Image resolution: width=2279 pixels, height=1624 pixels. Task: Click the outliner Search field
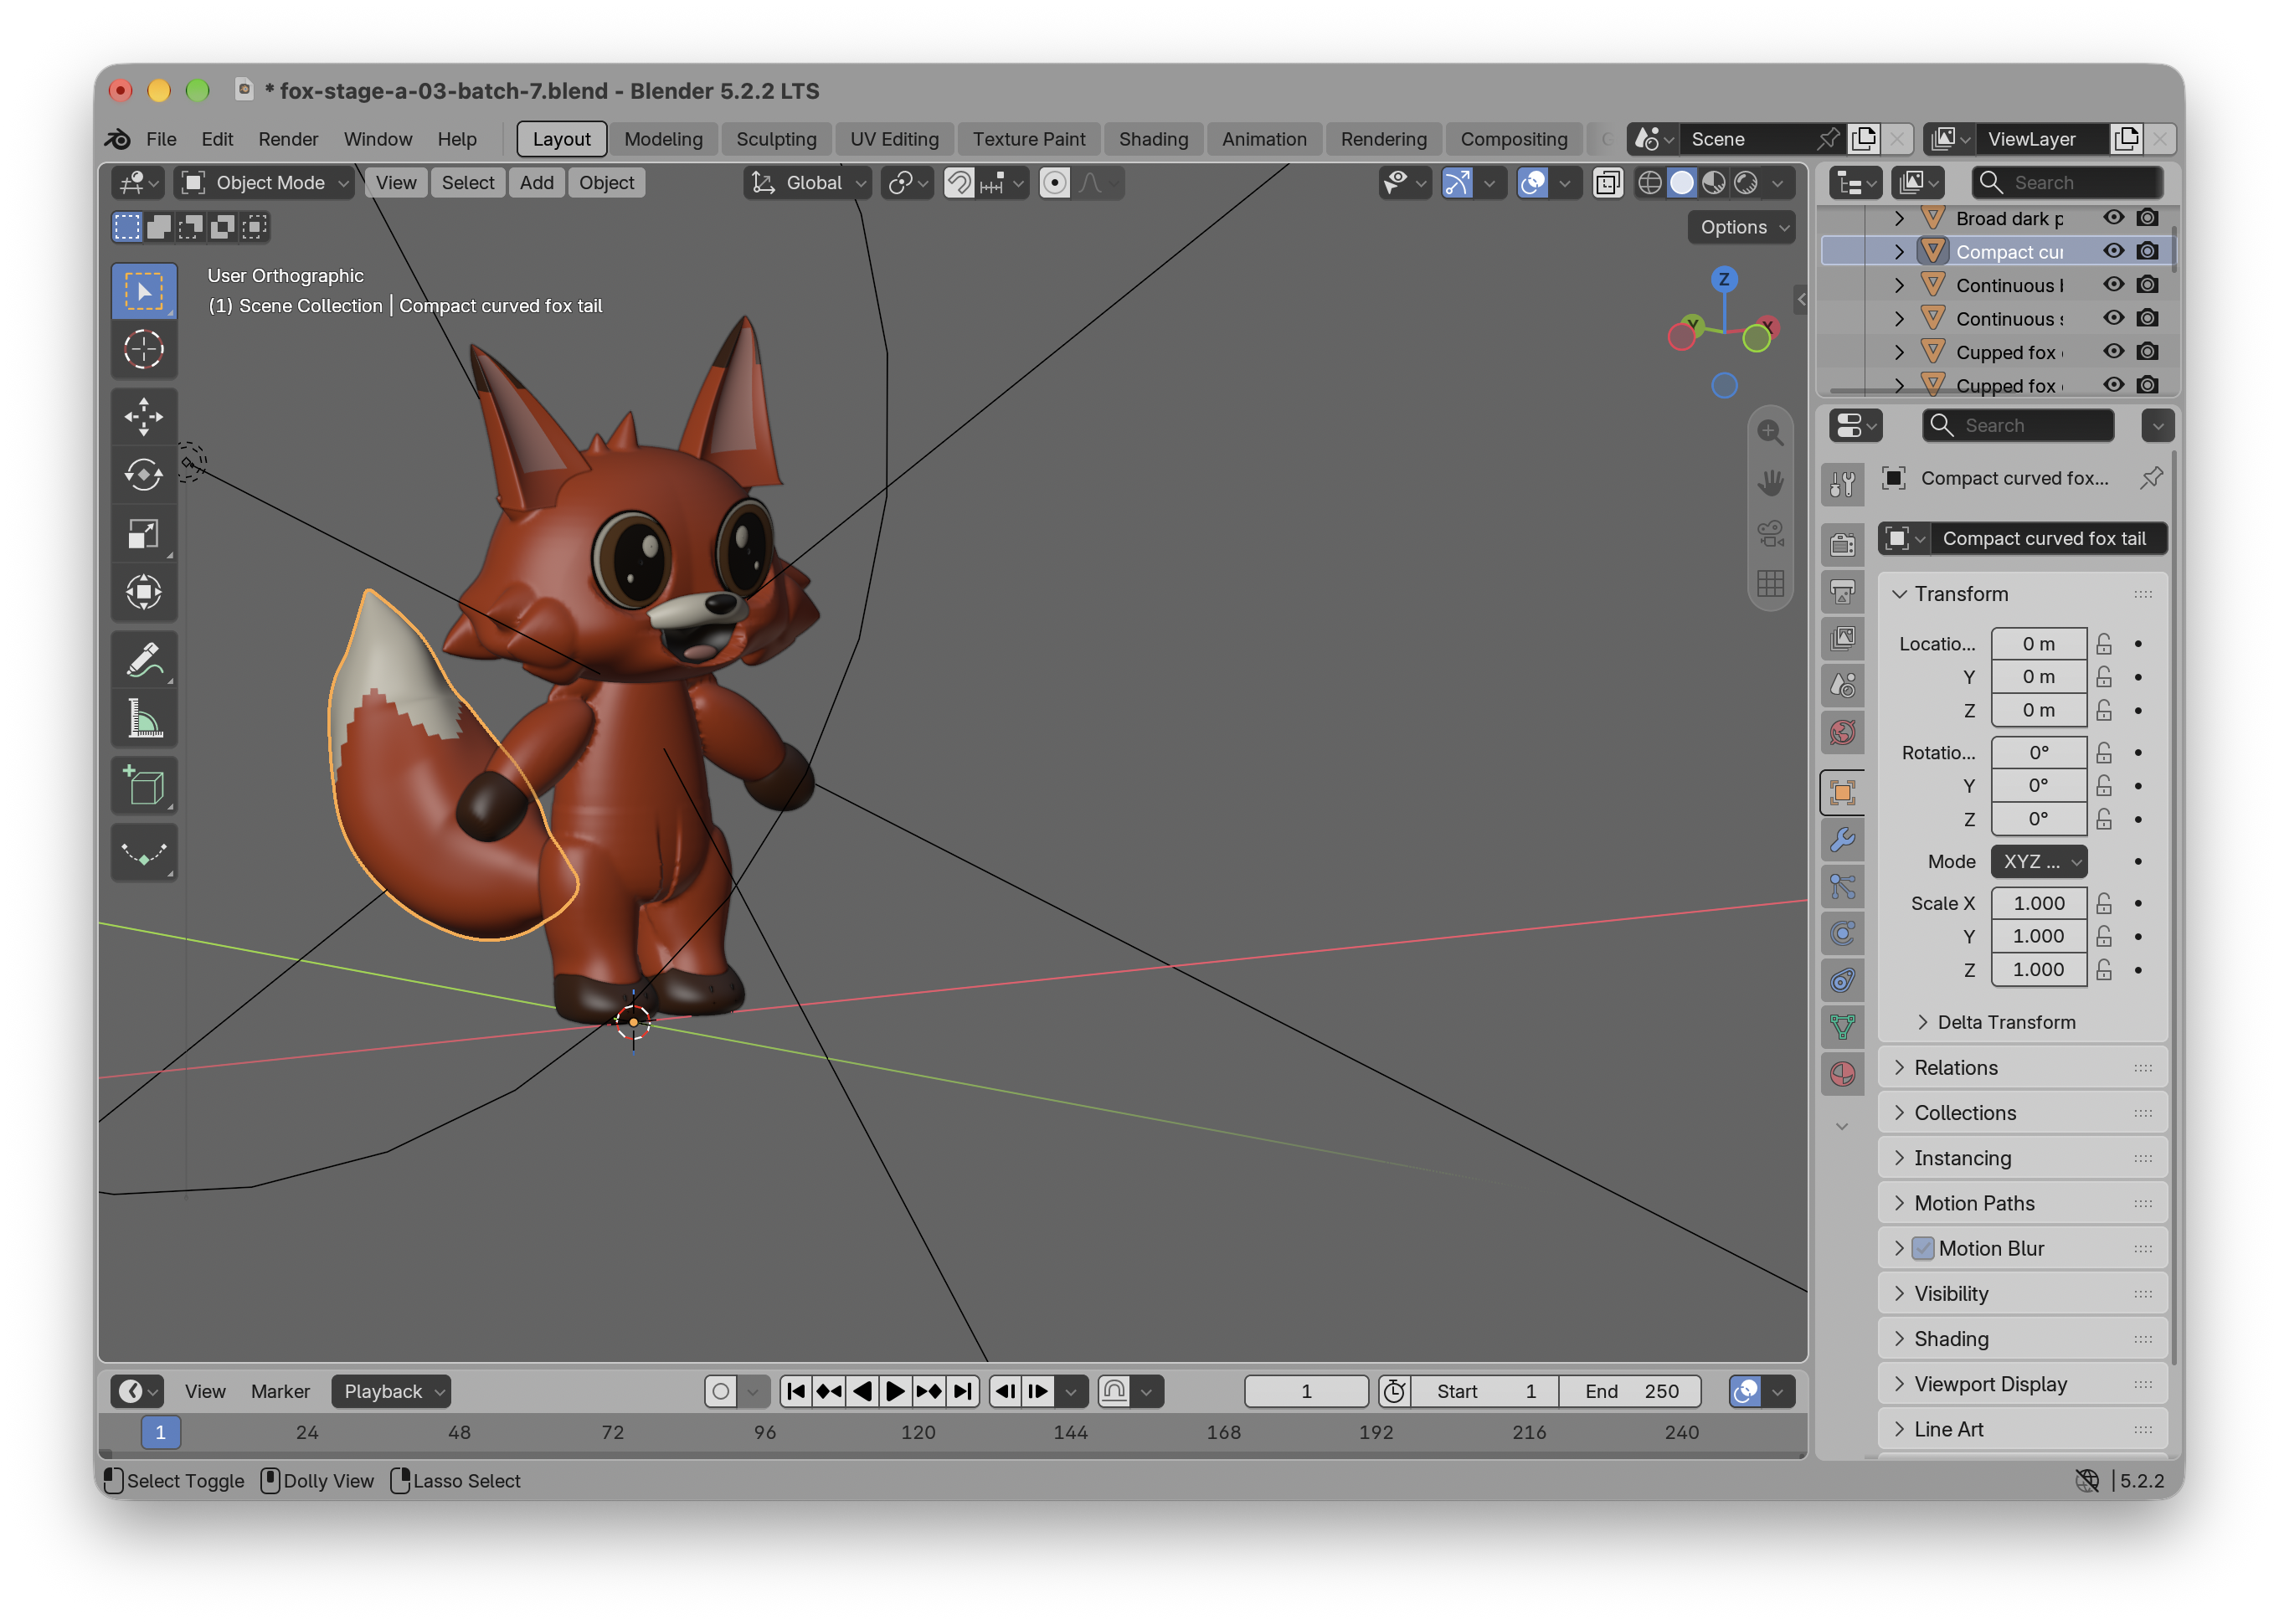(2067, 183)
